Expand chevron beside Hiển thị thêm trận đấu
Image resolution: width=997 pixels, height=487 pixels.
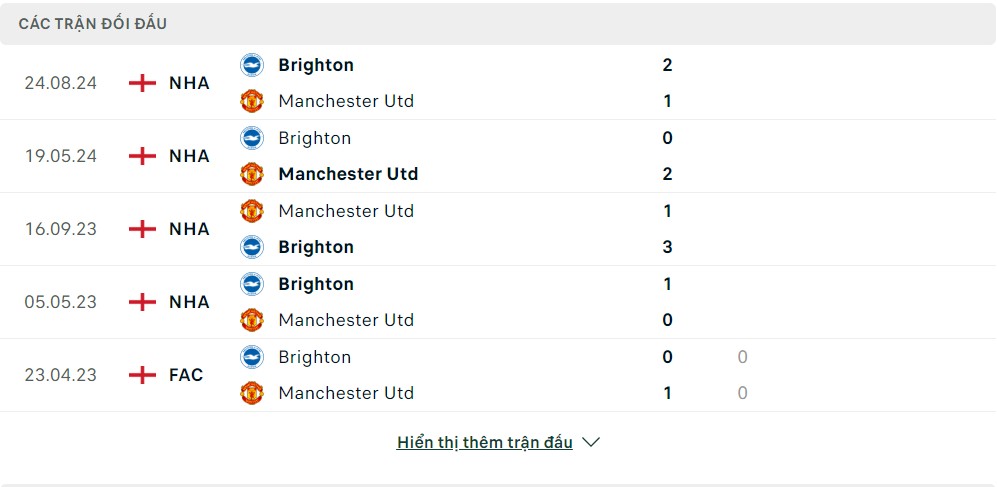click(x=591, y=442)
